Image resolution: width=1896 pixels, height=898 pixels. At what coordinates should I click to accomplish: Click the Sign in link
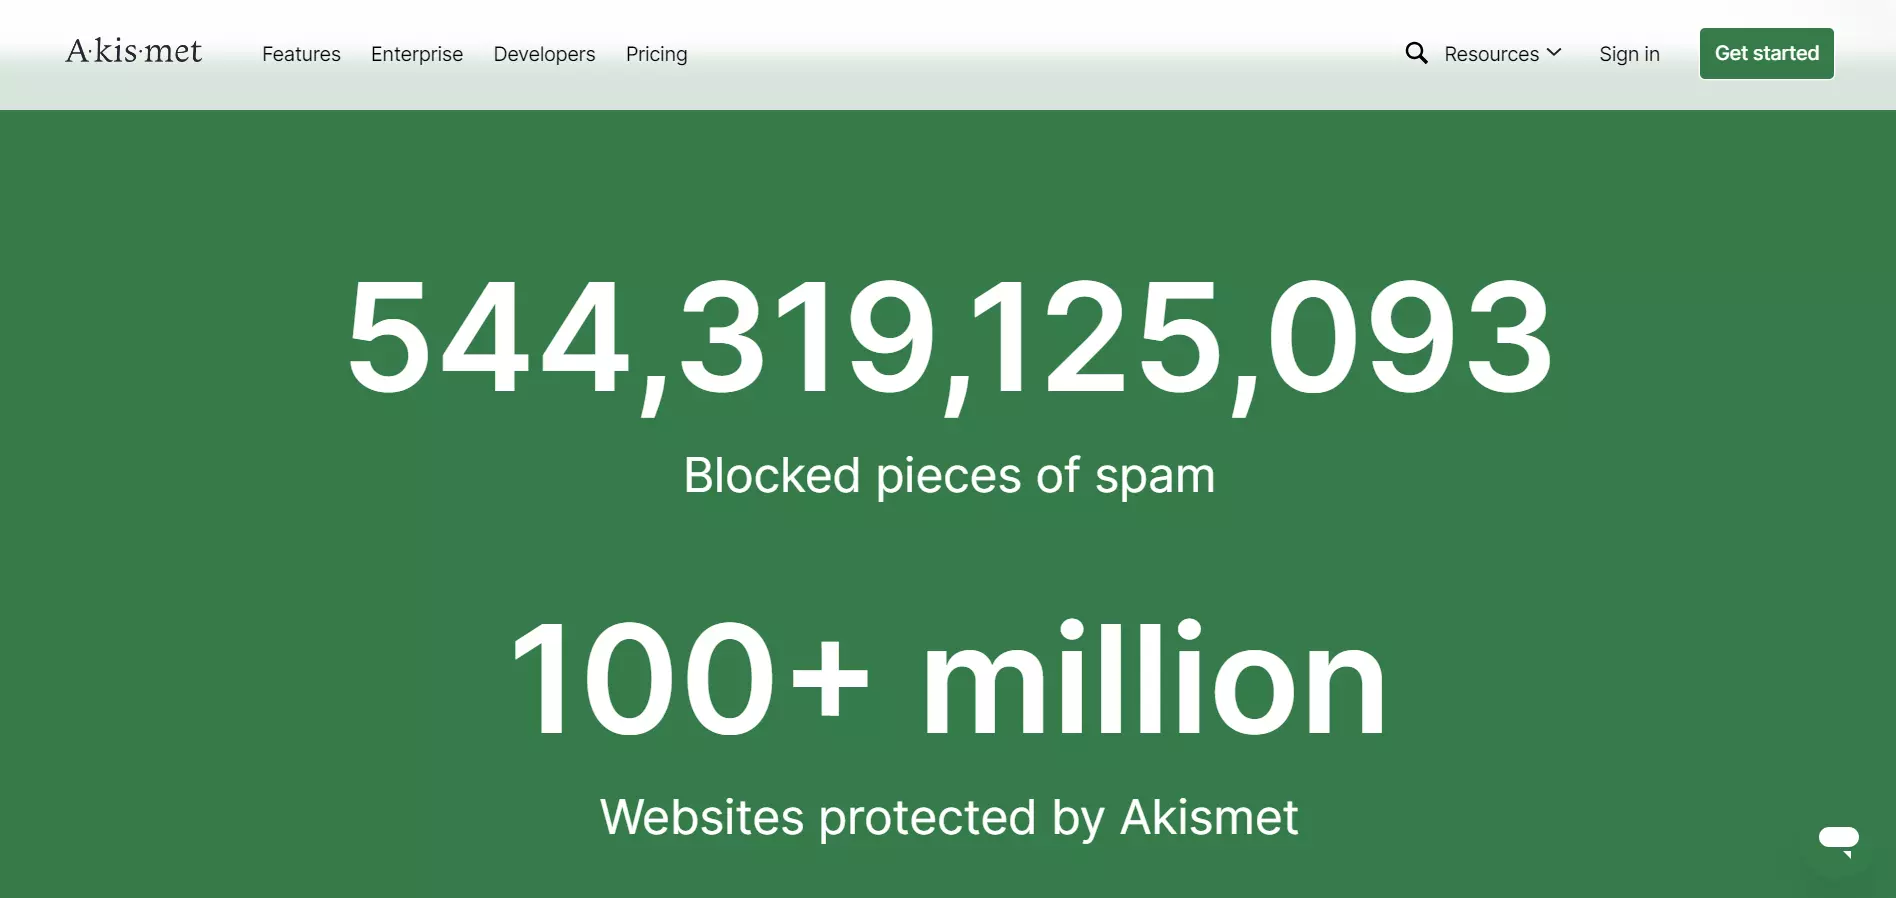1629,54
